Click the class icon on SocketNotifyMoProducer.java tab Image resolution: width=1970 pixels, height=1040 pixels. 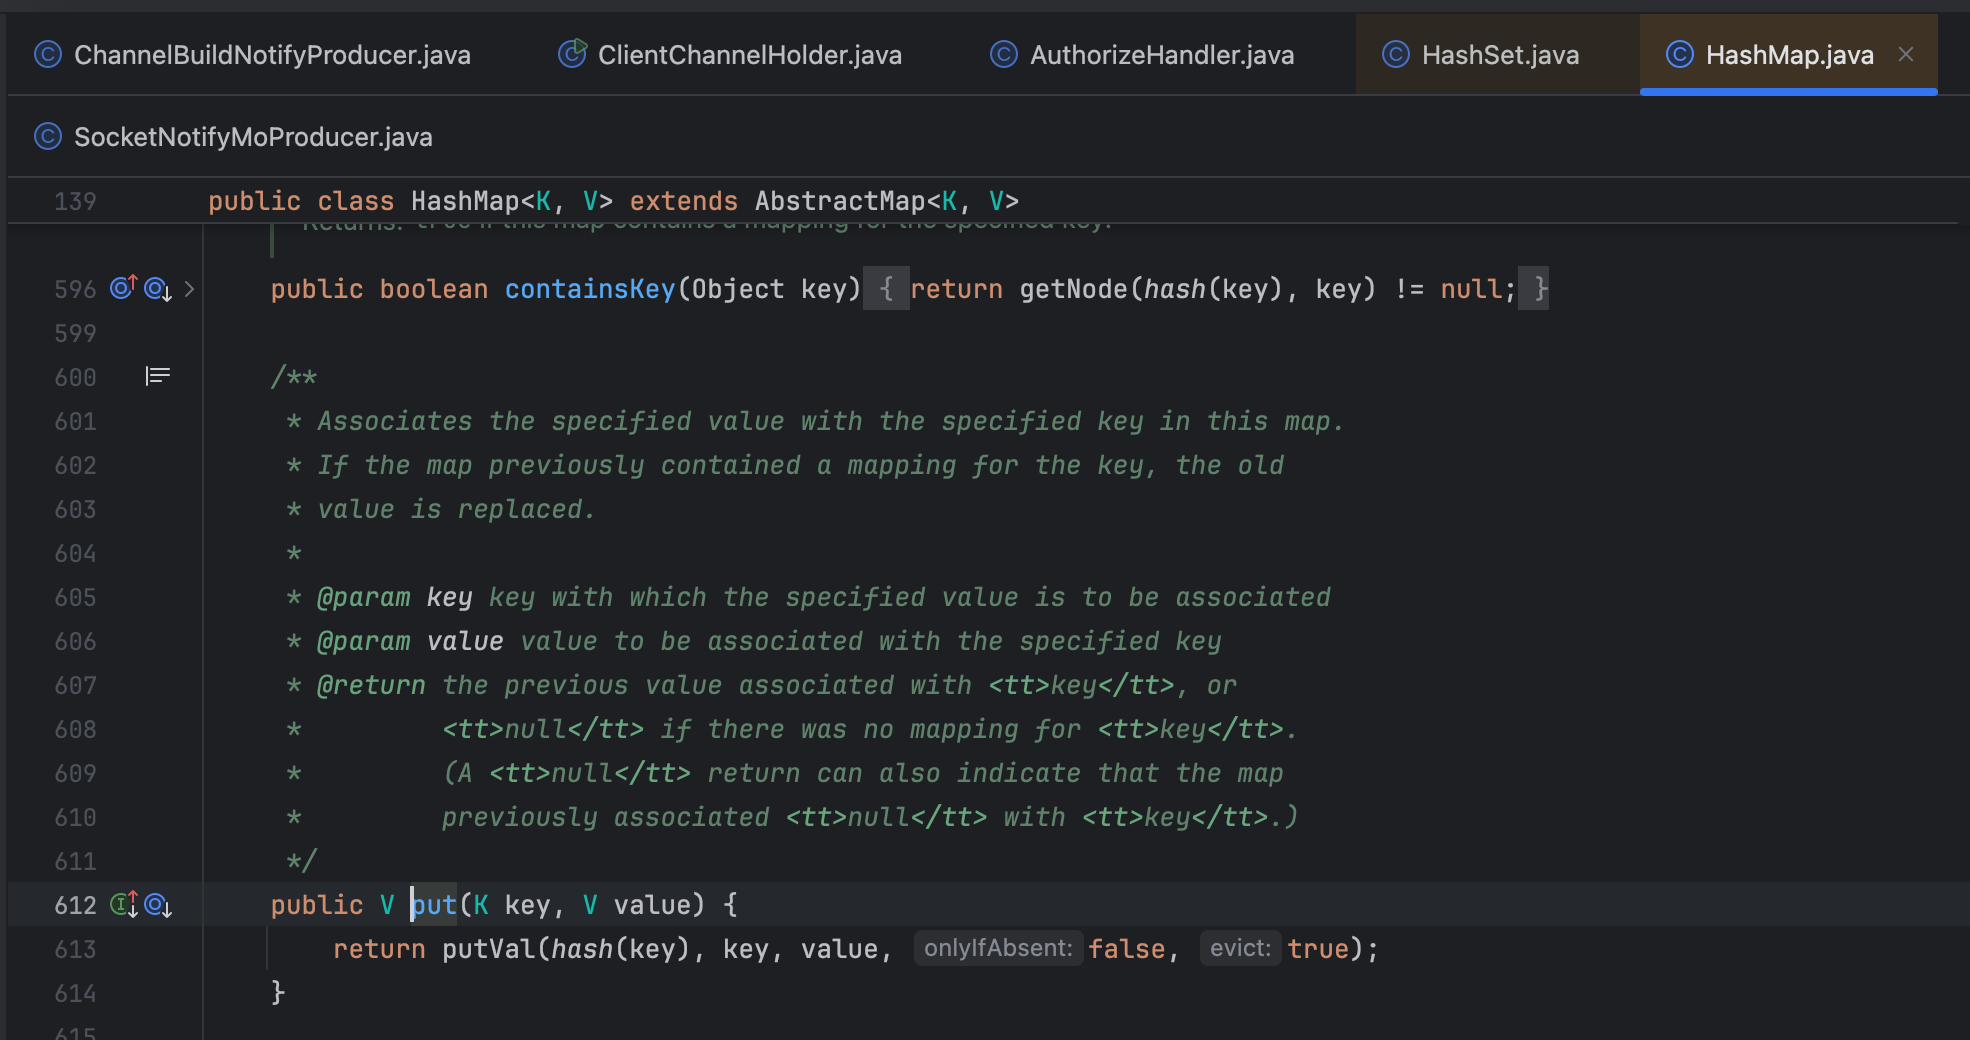(48, 137)
